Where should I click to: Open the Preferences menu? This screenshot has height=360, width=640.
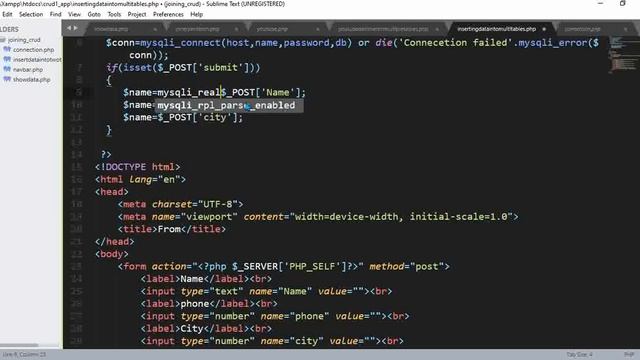[x=168, y=14]
